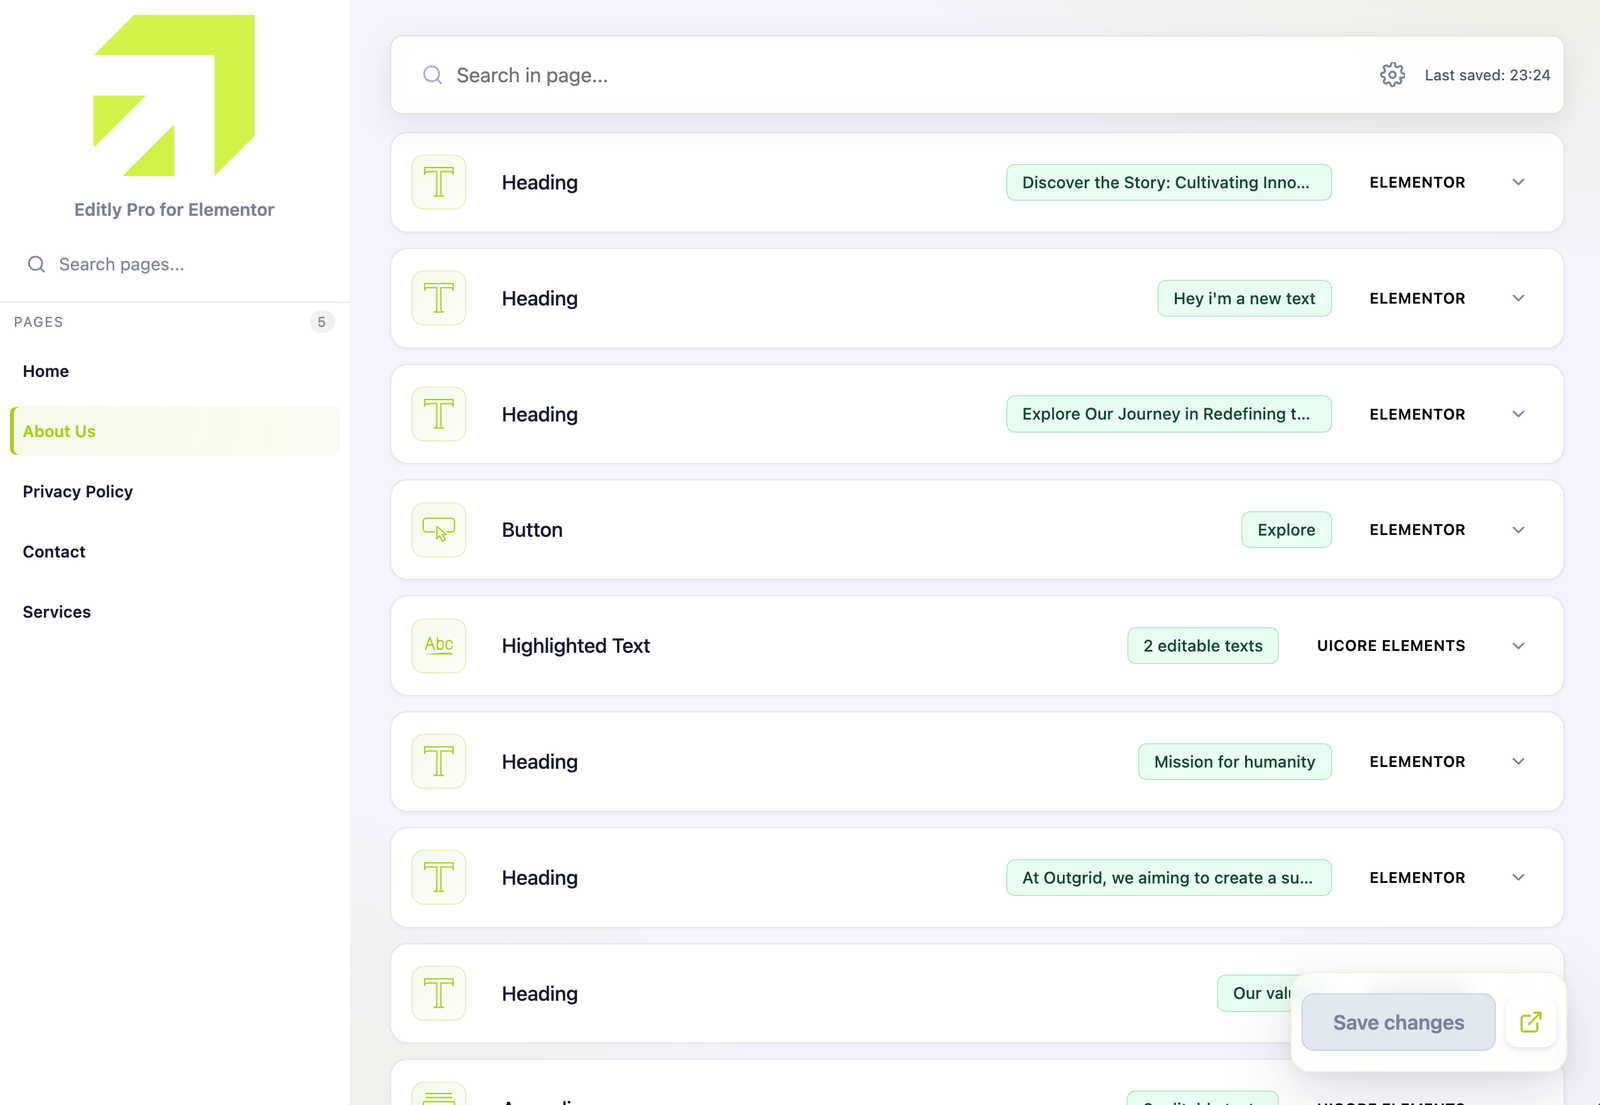
Task: Click Heading title of Discover the Story row
Action: tap(540, 182)
